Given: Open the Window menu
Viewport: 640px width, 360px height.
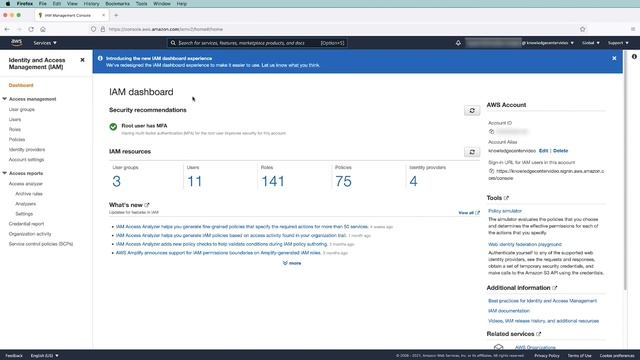Looking at the screenshot, I should [162, 4].
